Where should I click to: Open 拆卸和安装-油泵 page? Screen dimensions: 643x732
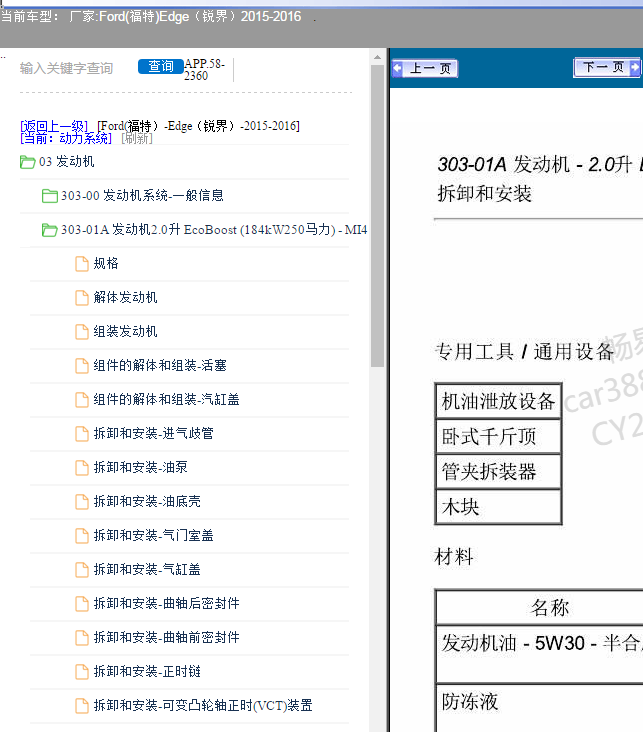[x=141, y=467]
